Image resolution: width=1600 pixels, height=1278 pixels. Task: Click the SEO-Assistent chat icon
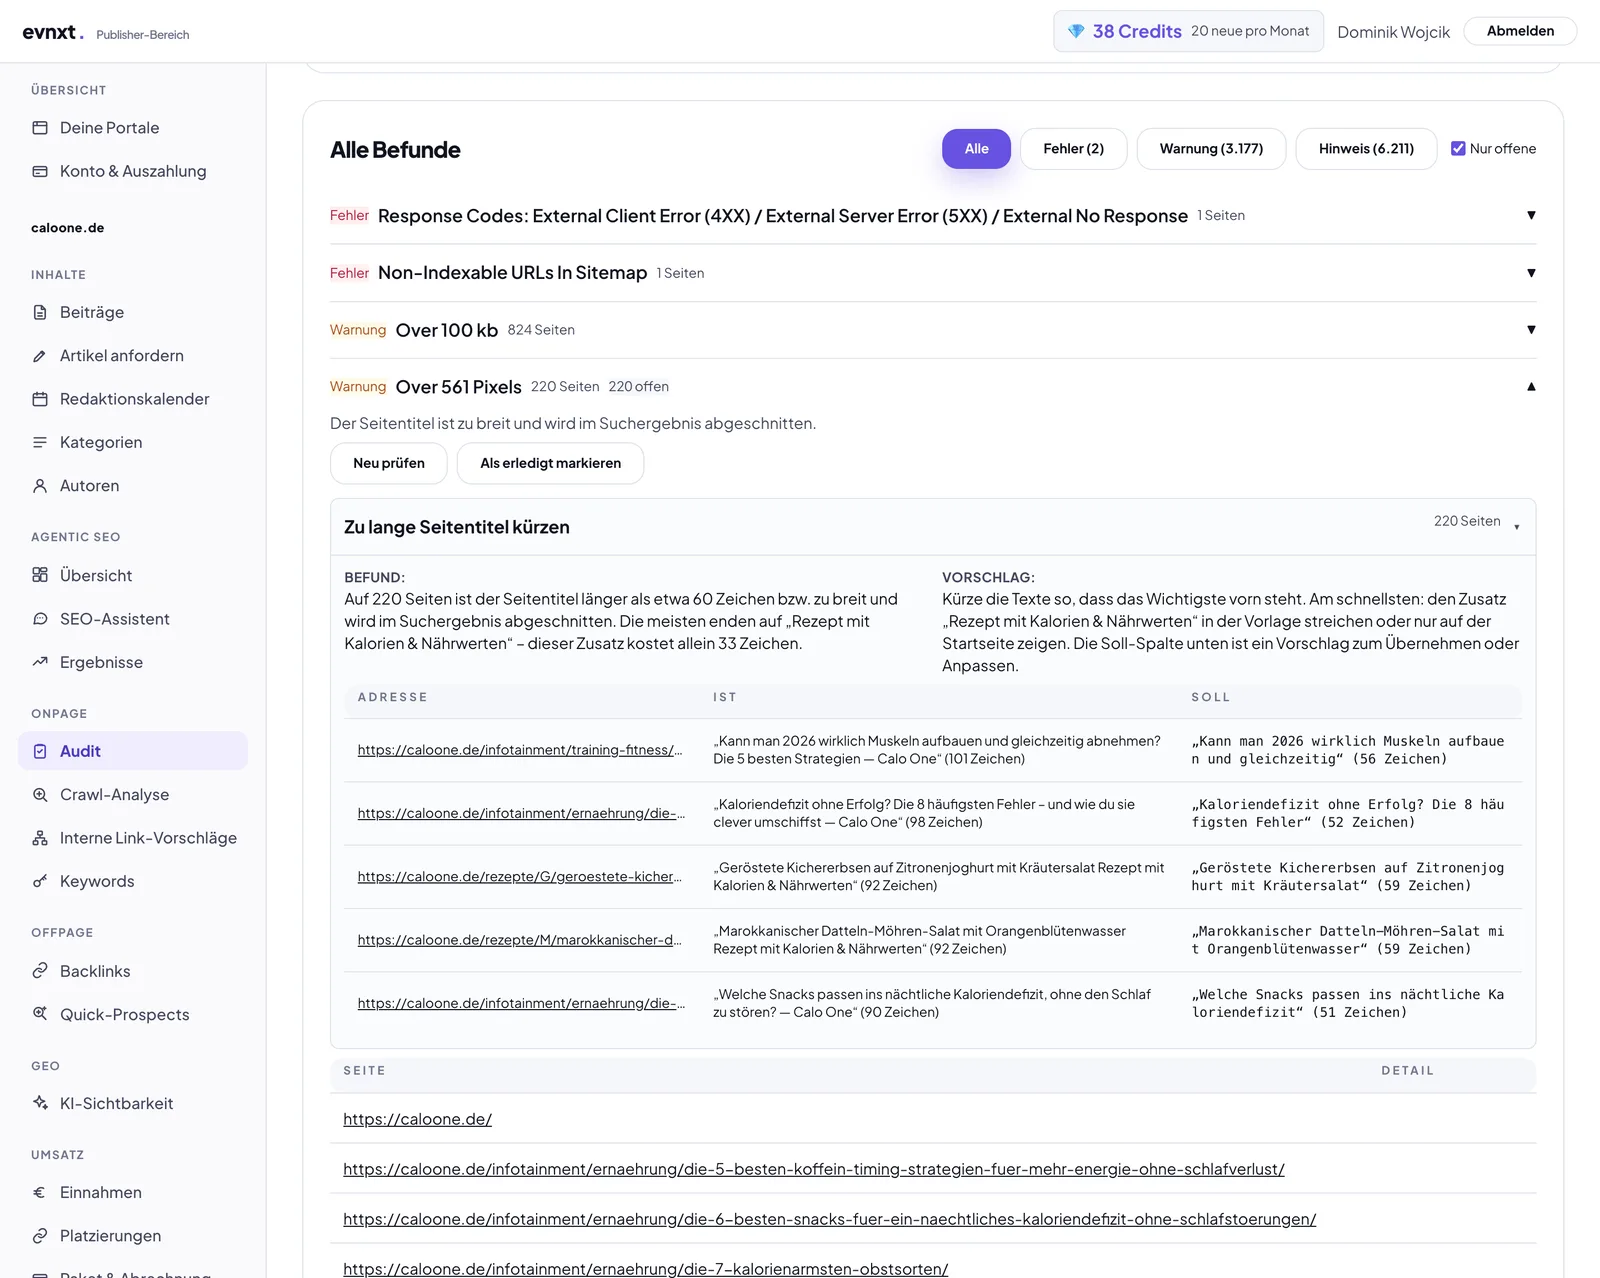[40, 619]
